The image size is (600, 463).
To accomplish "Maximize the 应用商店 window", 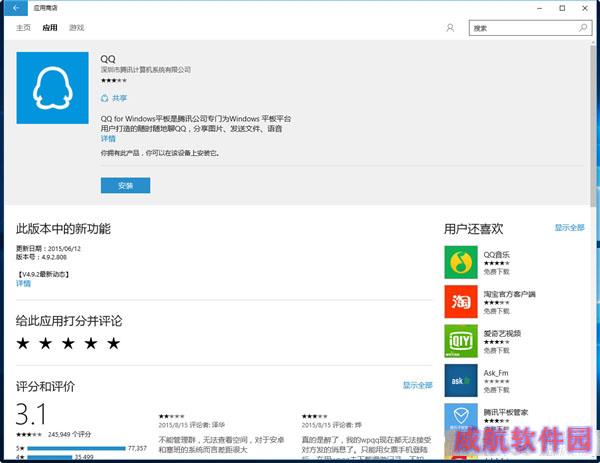I will click(x=562, y=8).
